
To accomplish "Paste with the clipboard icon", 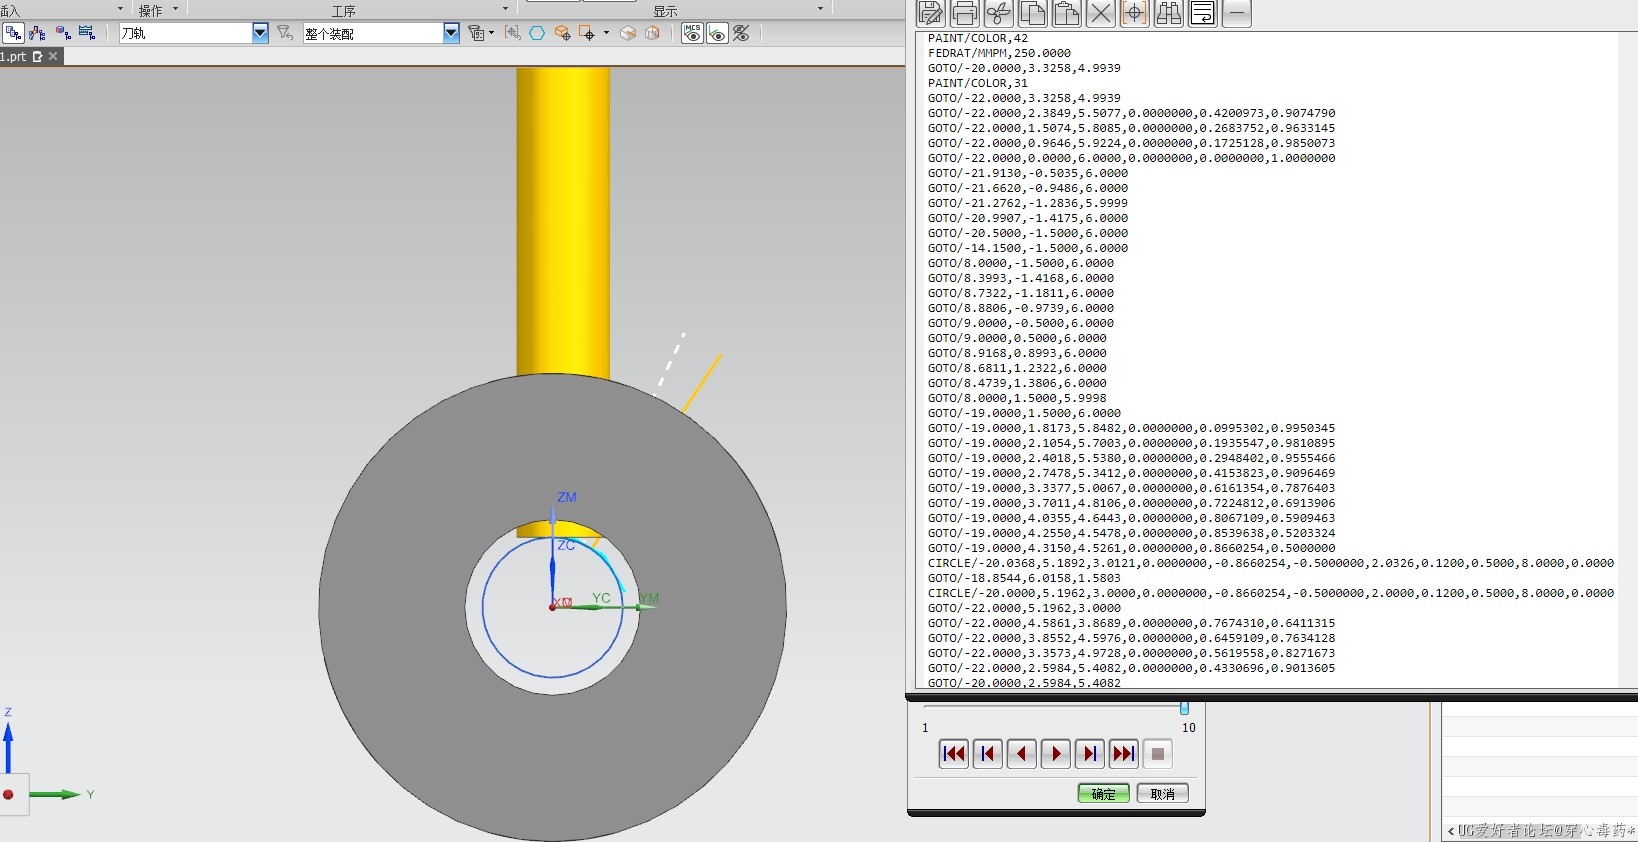I will pyautogui.click(x=1067, y=14).
